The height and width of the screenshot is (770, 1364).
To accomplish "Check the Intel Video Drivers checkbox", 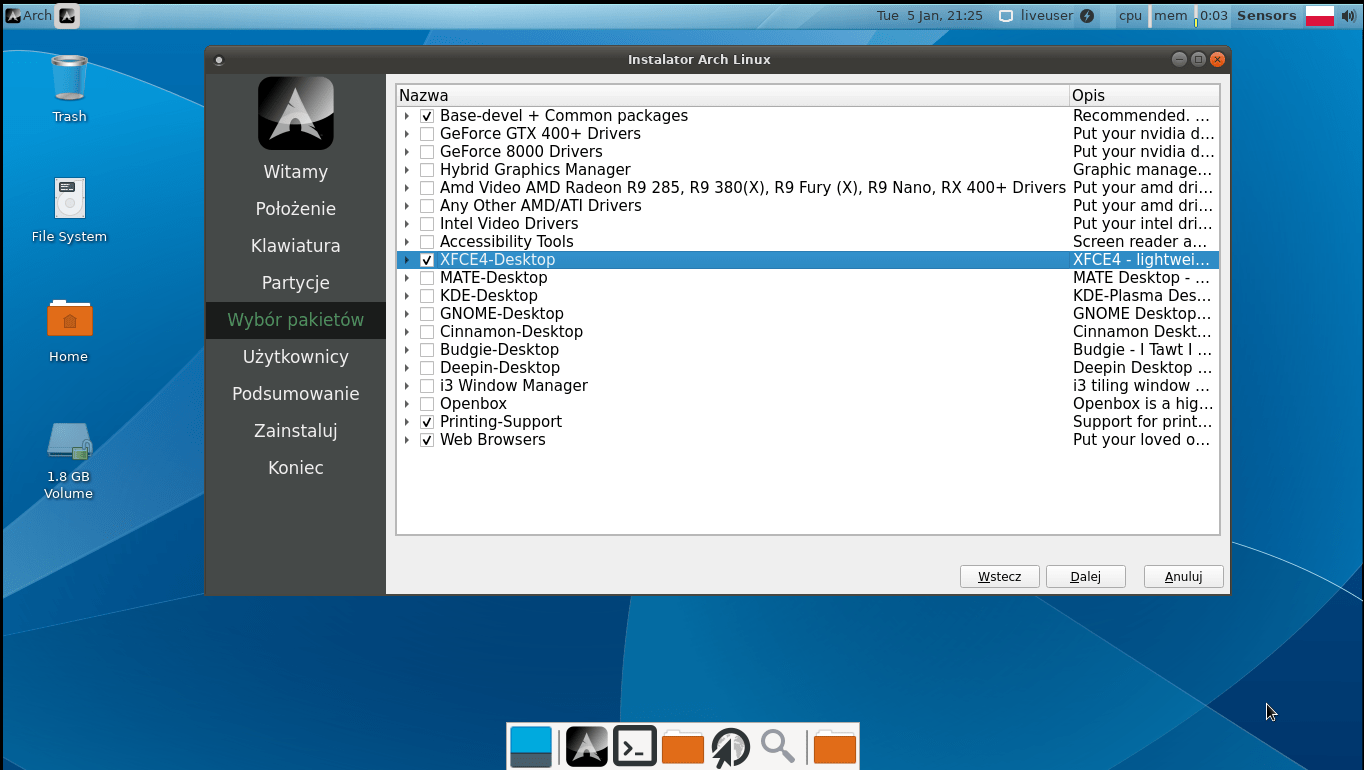I will [427, 224].
